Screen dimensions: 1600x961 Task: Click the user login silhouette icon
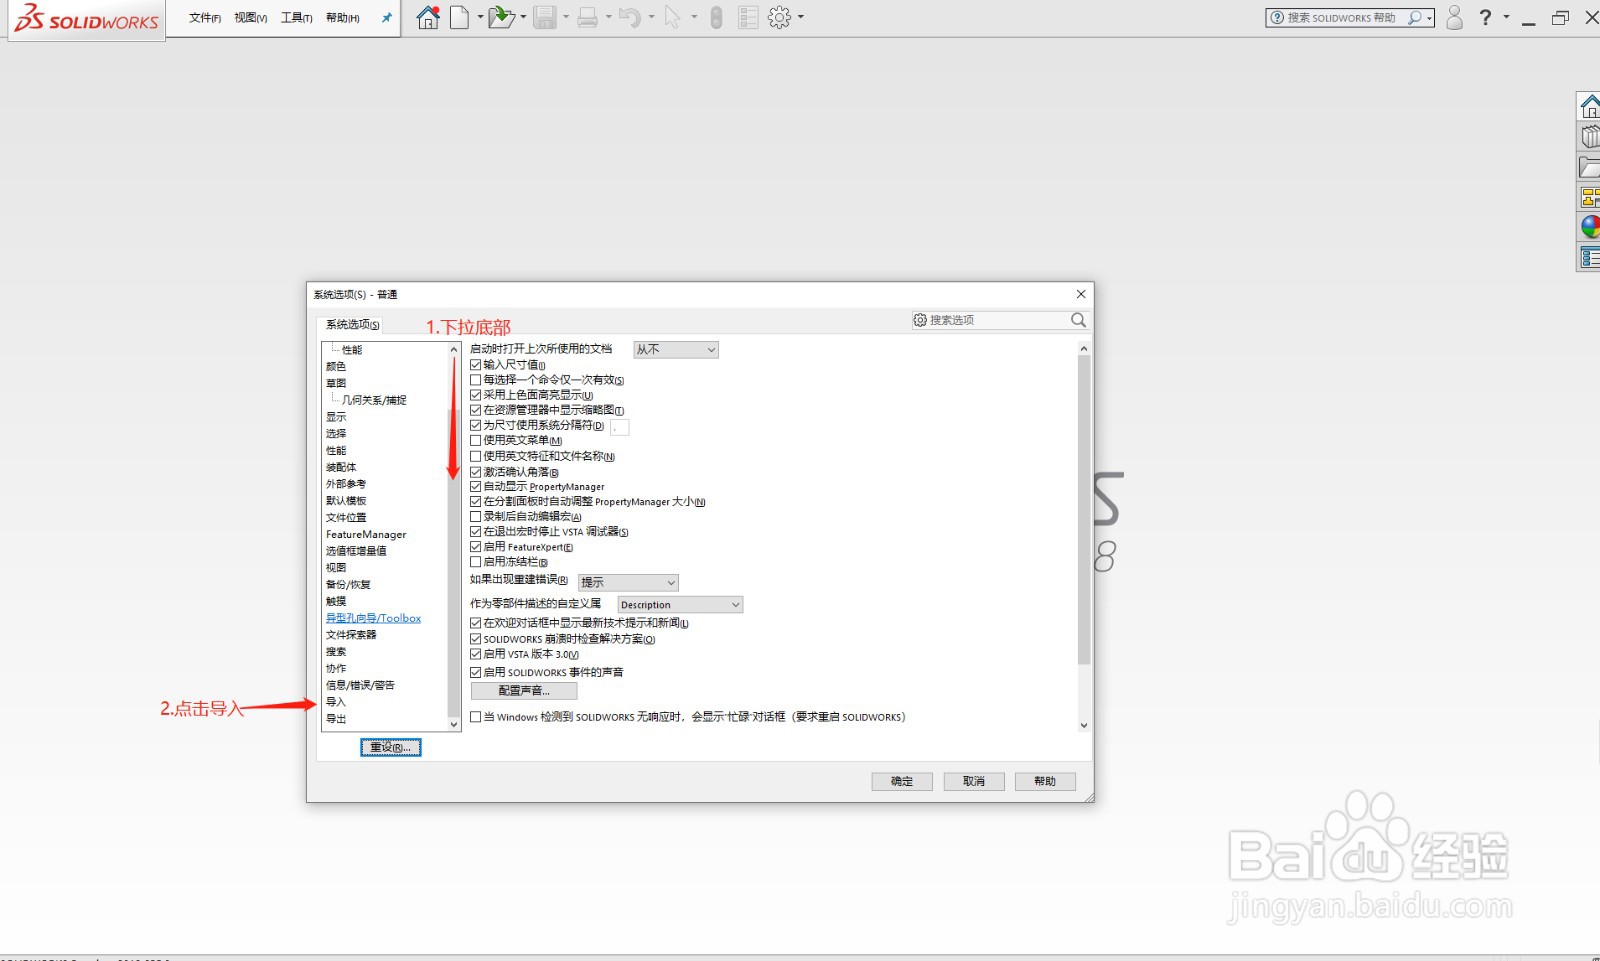[1455, 17]
